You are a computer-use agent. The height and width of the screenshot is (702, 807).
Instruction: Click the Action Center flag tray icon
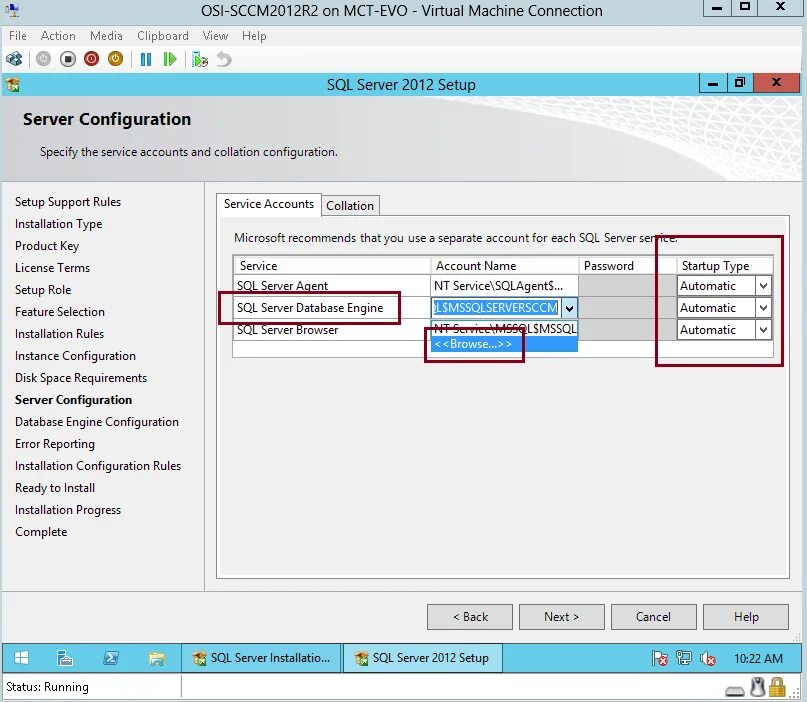659,658
